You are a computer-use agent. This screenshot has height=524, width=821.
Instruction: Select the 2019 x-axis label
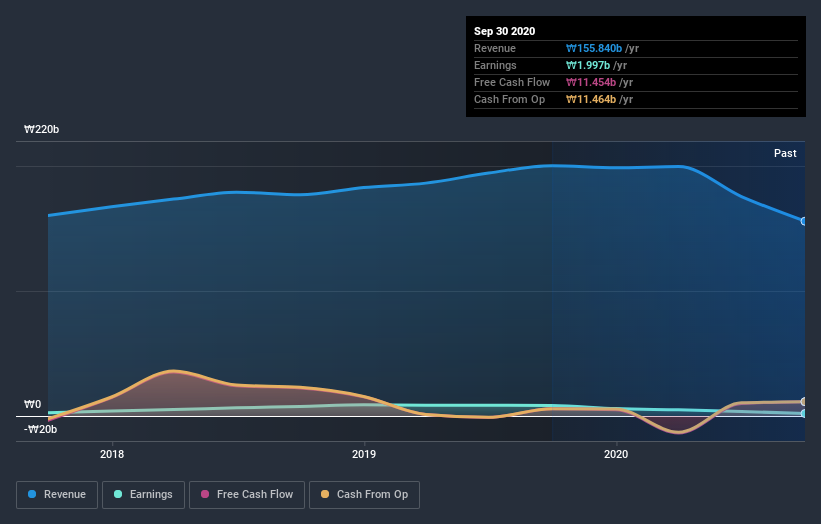[364, 454]
